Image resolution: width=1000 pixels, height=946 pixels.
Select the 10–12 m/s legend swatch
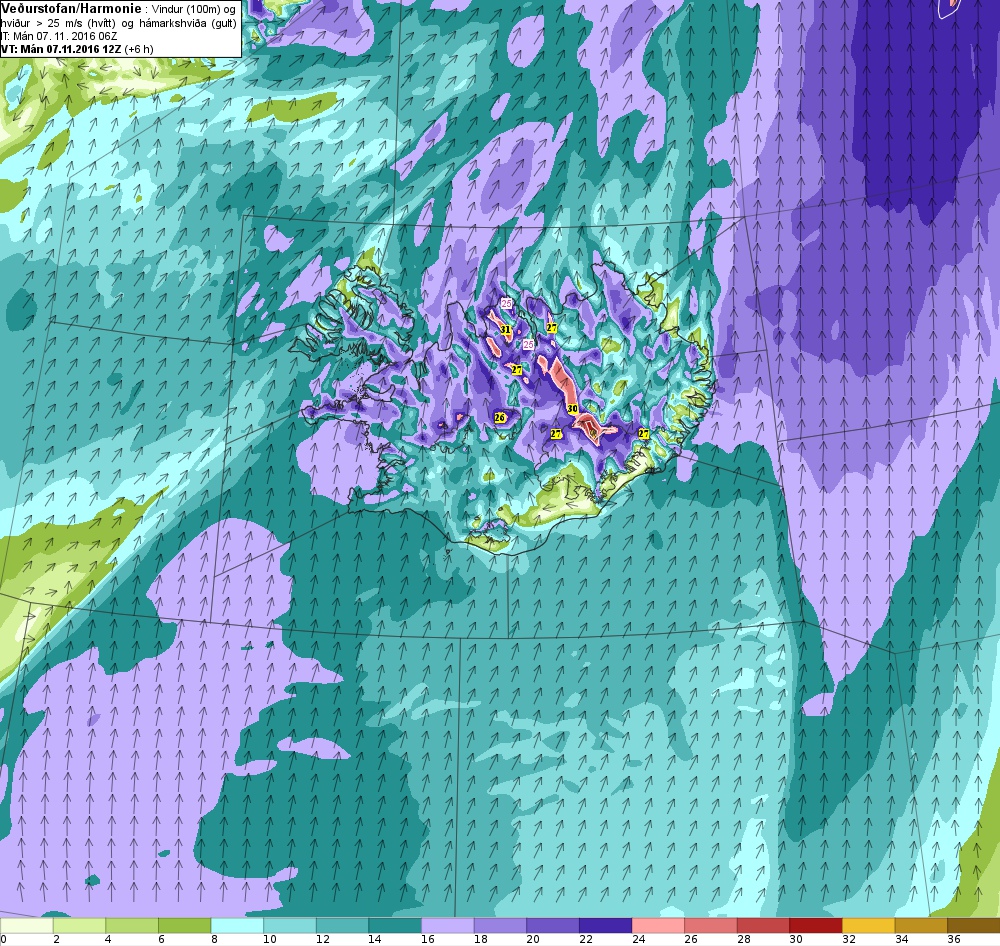pos(290,925)
